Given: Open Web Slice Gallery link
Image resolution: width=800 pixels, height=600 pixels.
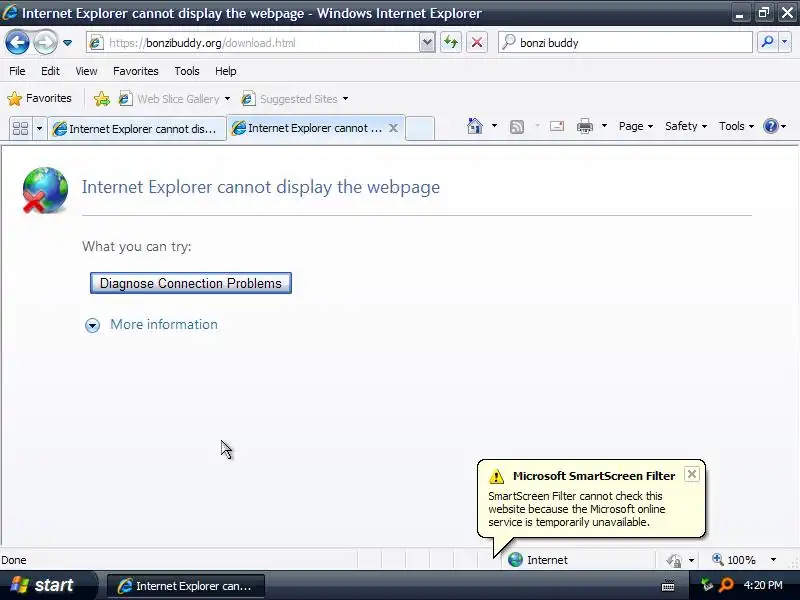Looking at the screenshot, I should click(169, 98).
